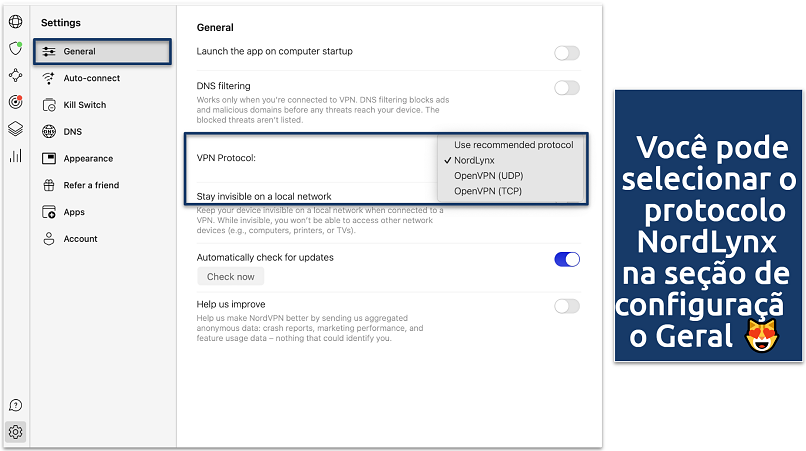
Task: Enable Launch the app on computer startup
Action: click(566, 53)
